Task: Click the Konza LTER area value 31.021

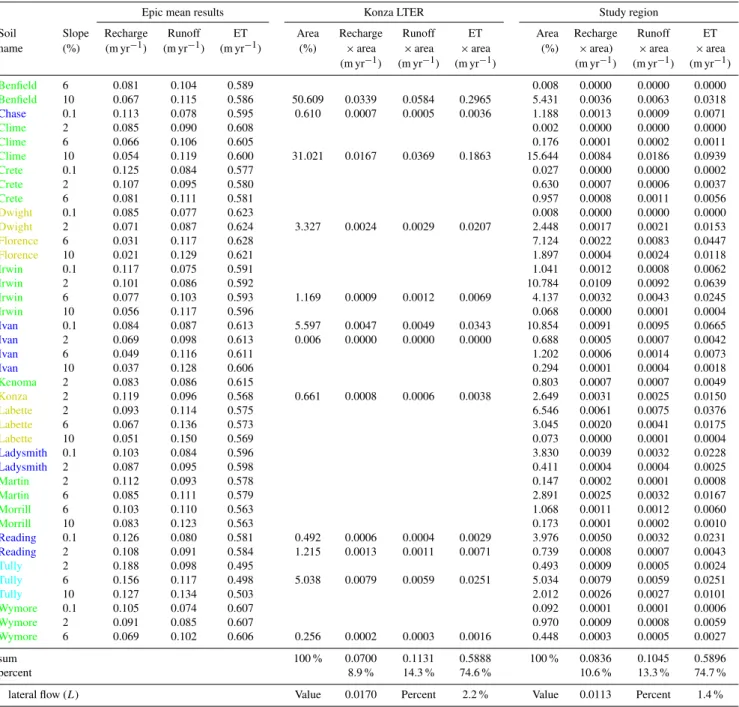Action: pos(308,156)
